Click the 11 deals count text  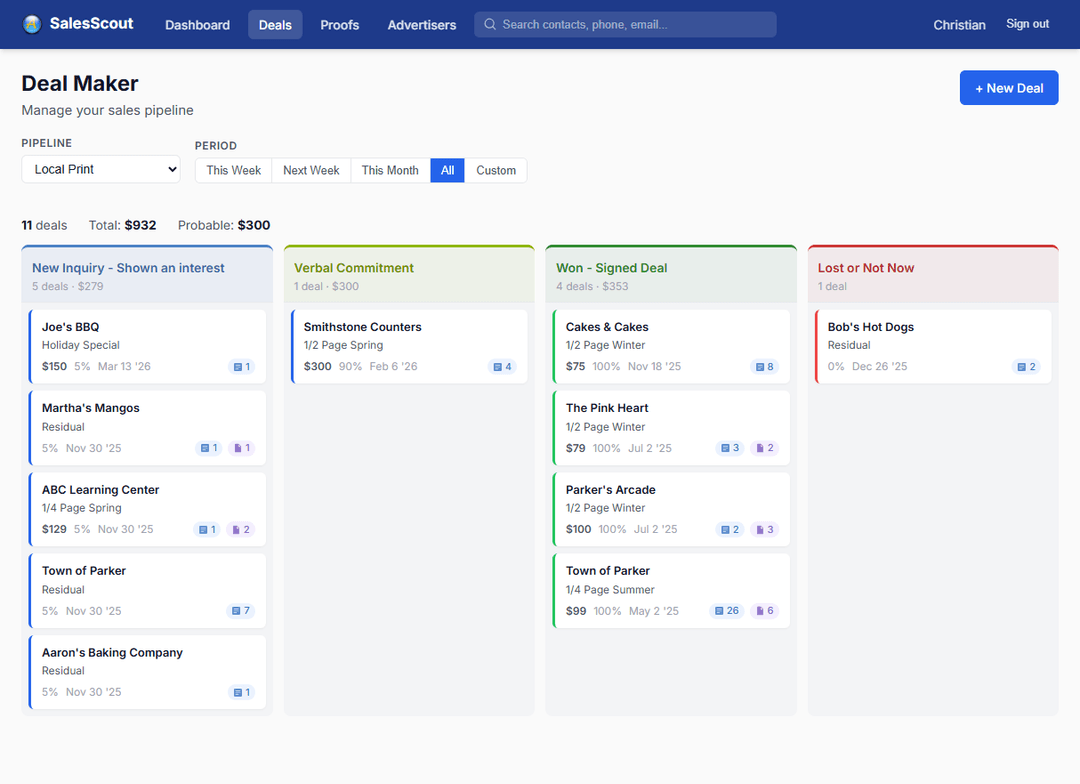[x=44, y=225]
